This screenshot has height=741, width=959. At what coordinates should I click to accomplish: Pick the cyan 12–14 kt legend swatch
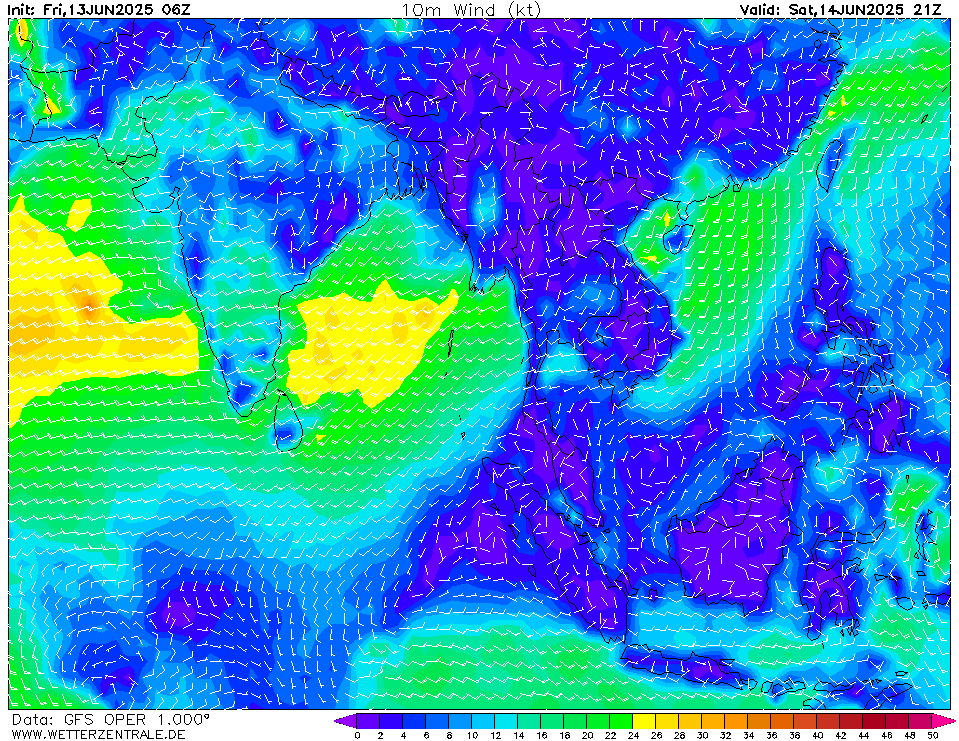[506, 721]
